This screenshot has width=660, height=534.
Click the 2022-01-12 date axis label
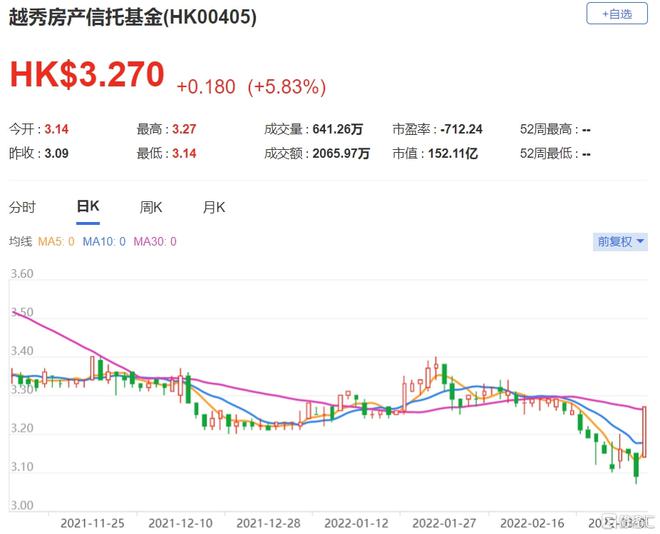click(x=357, y=523)
